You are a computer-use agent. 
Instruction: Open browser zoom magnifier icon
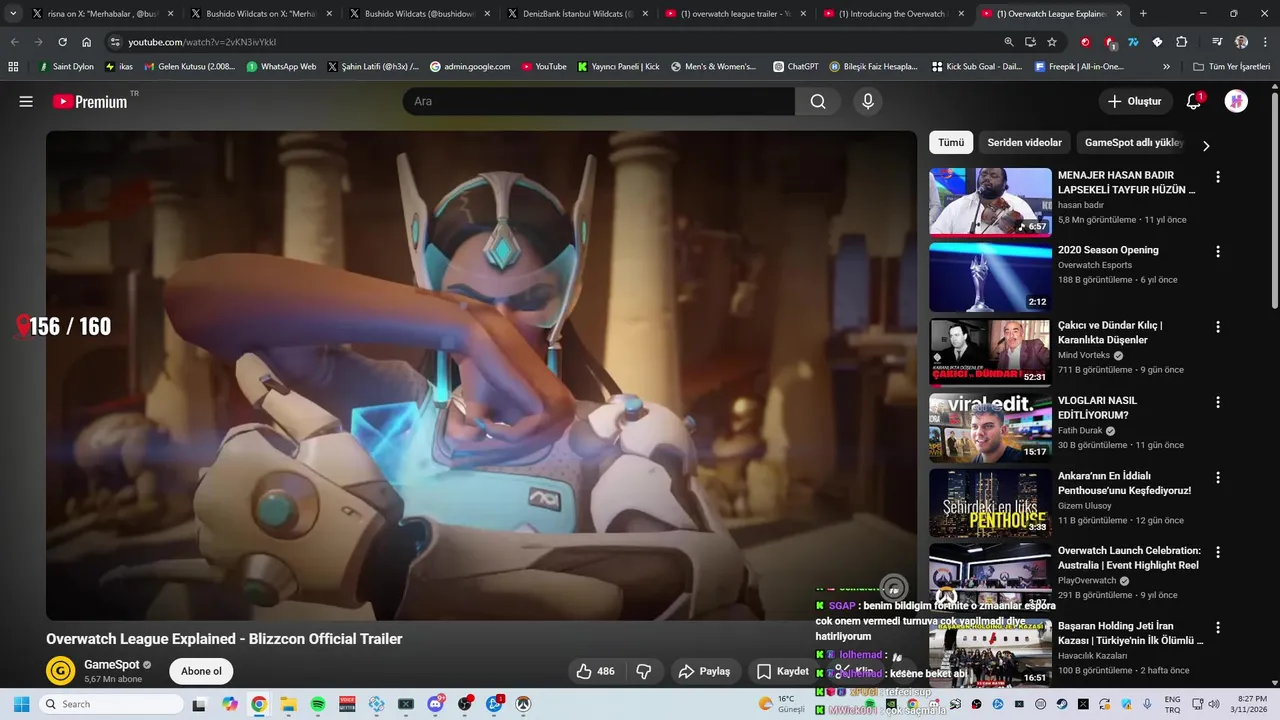pos(1009,42)
